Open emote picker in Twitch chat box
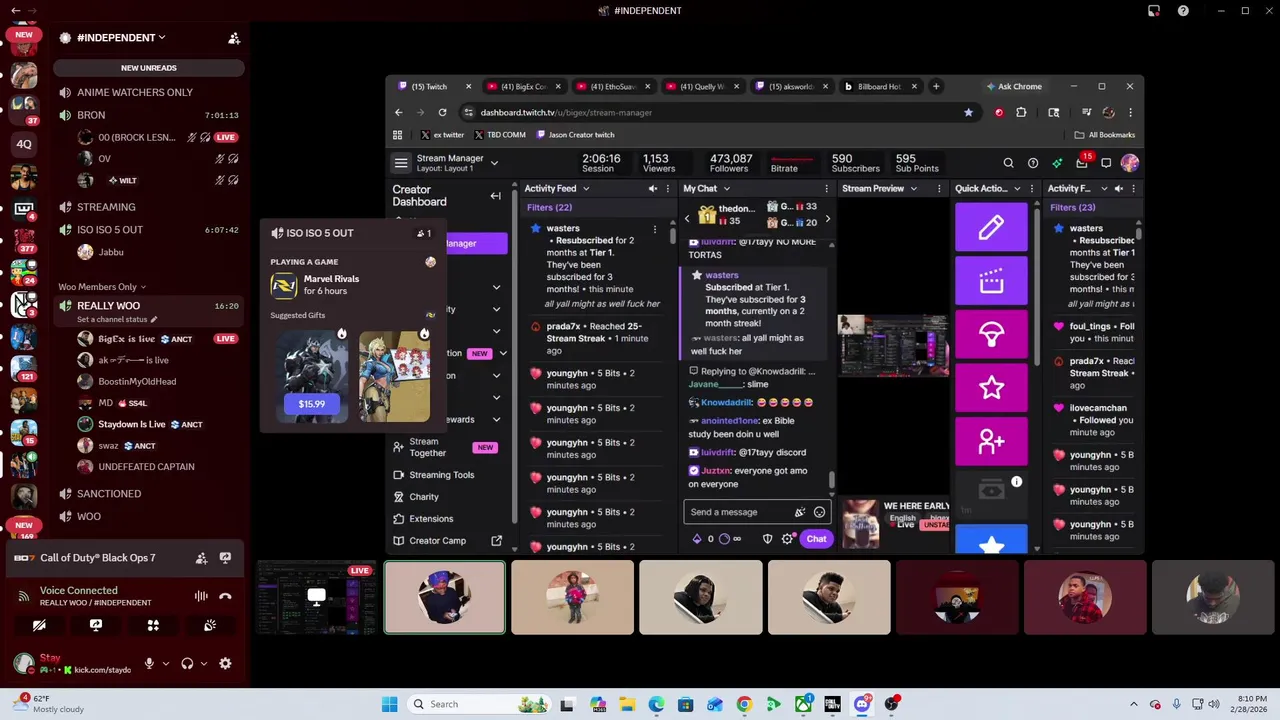The width and height of the screenshot is (1280, 720). (x=819, y=512)
